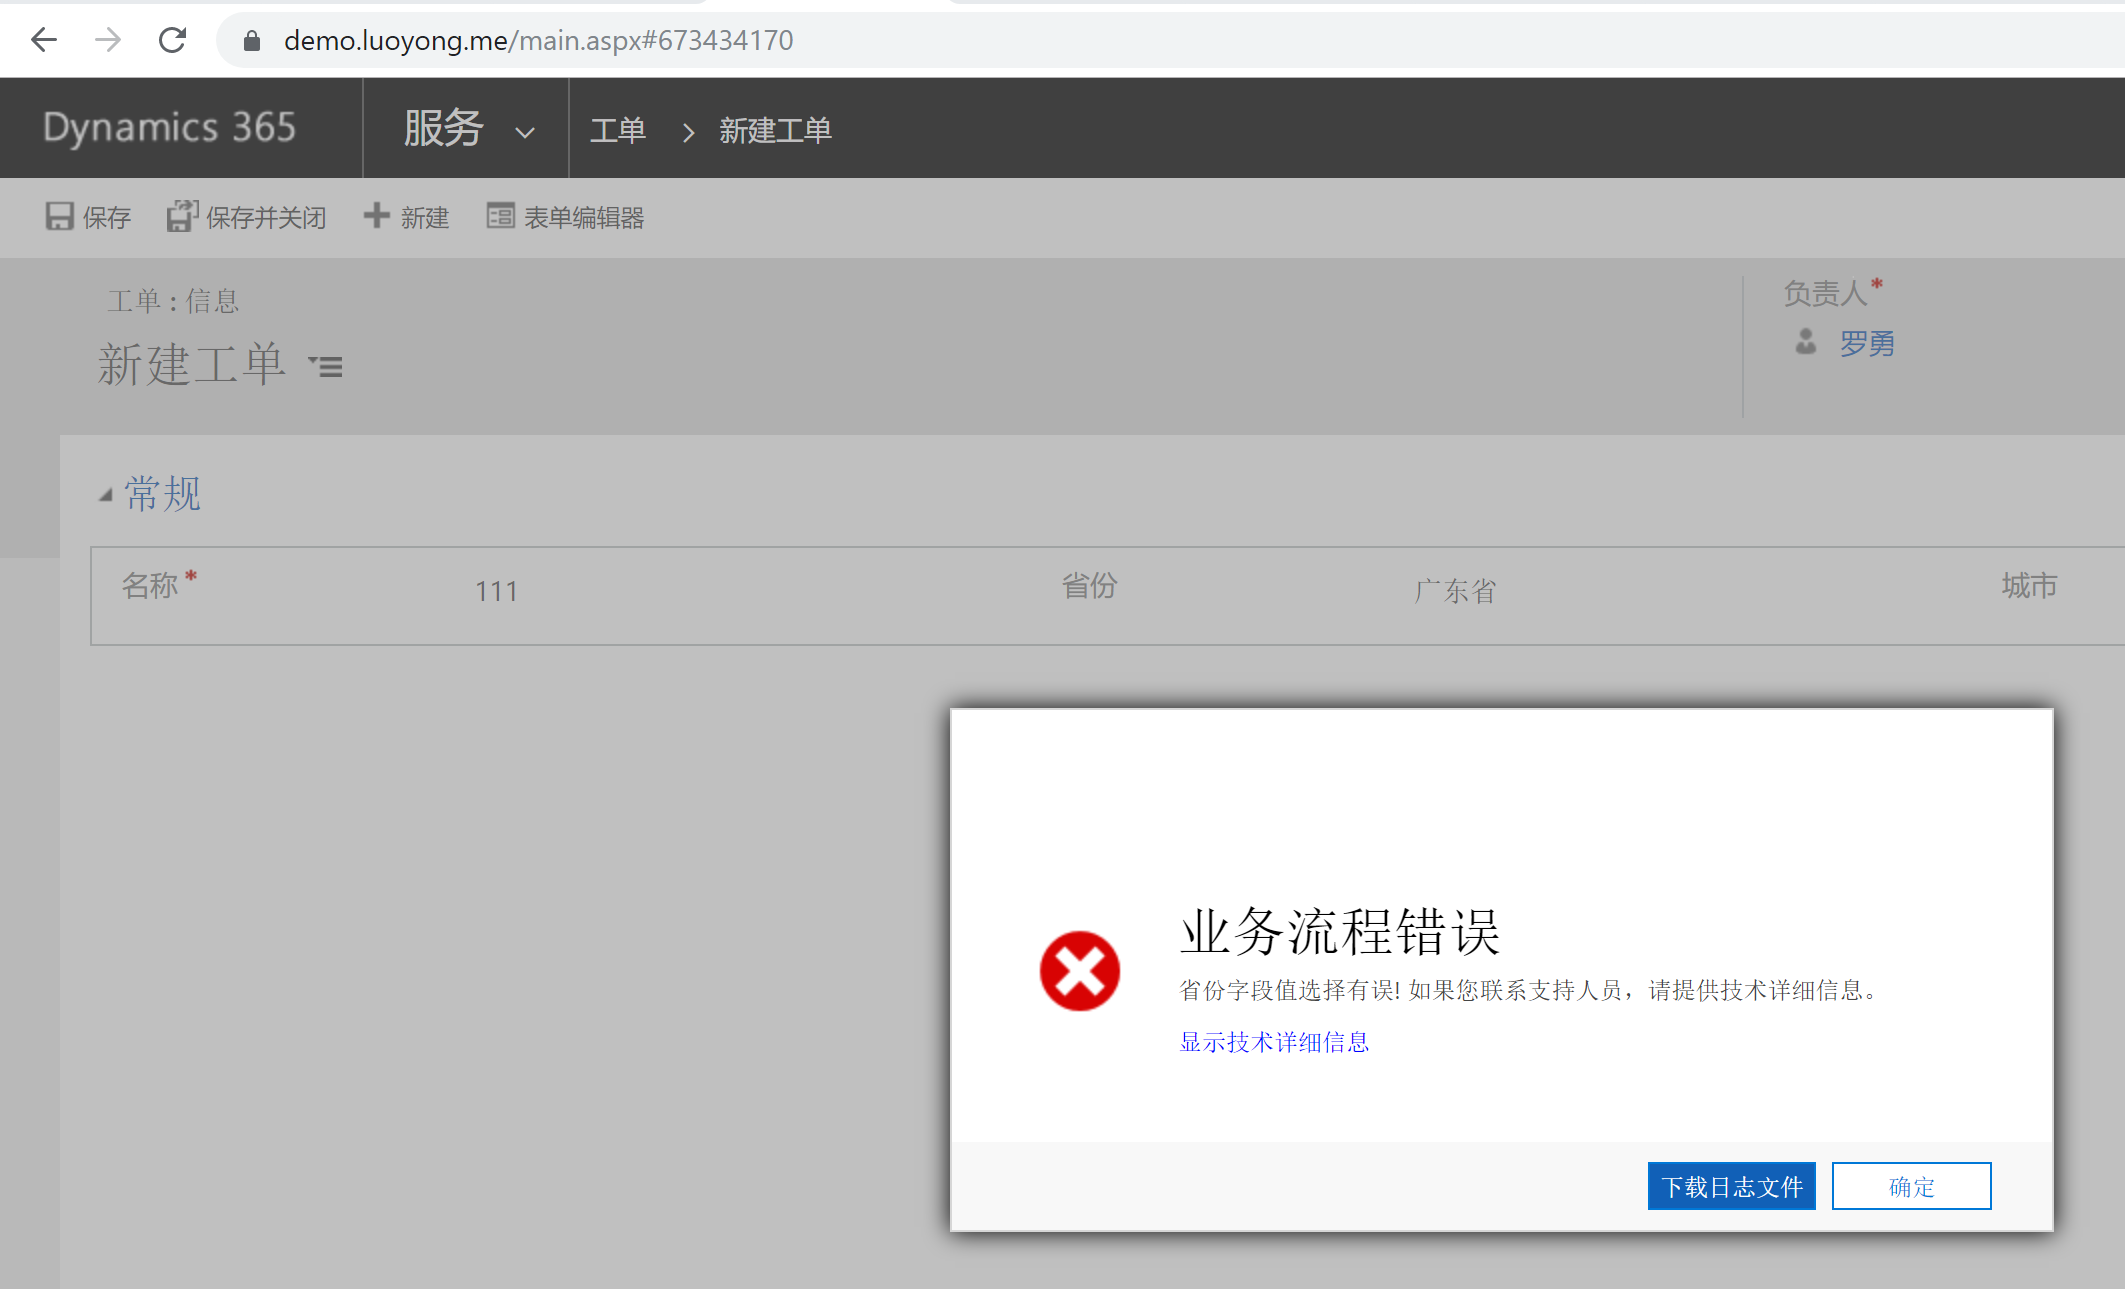The width and height of the screenshot is (2125, 1289).
Task: Open the form selector beside 新建工单 title
Action: (325, 367)
